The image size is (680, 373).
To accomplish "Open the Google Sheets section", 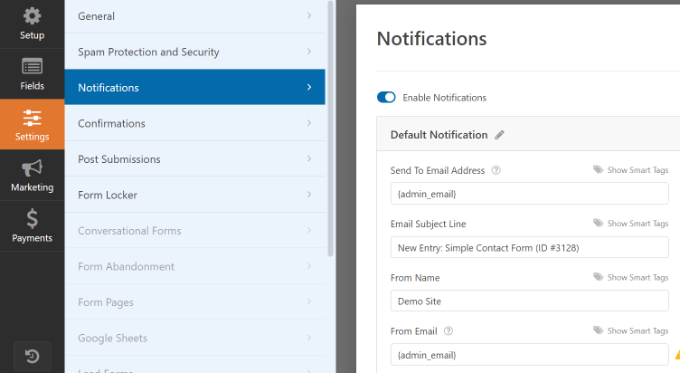I will click(x=195, y=338).
